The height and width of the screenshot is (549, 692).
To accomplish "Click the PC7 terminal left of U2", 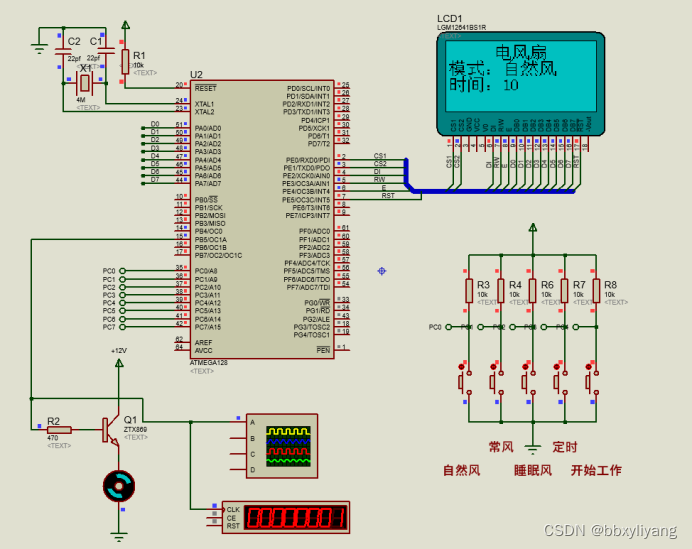I will click(x=122, y=327).
